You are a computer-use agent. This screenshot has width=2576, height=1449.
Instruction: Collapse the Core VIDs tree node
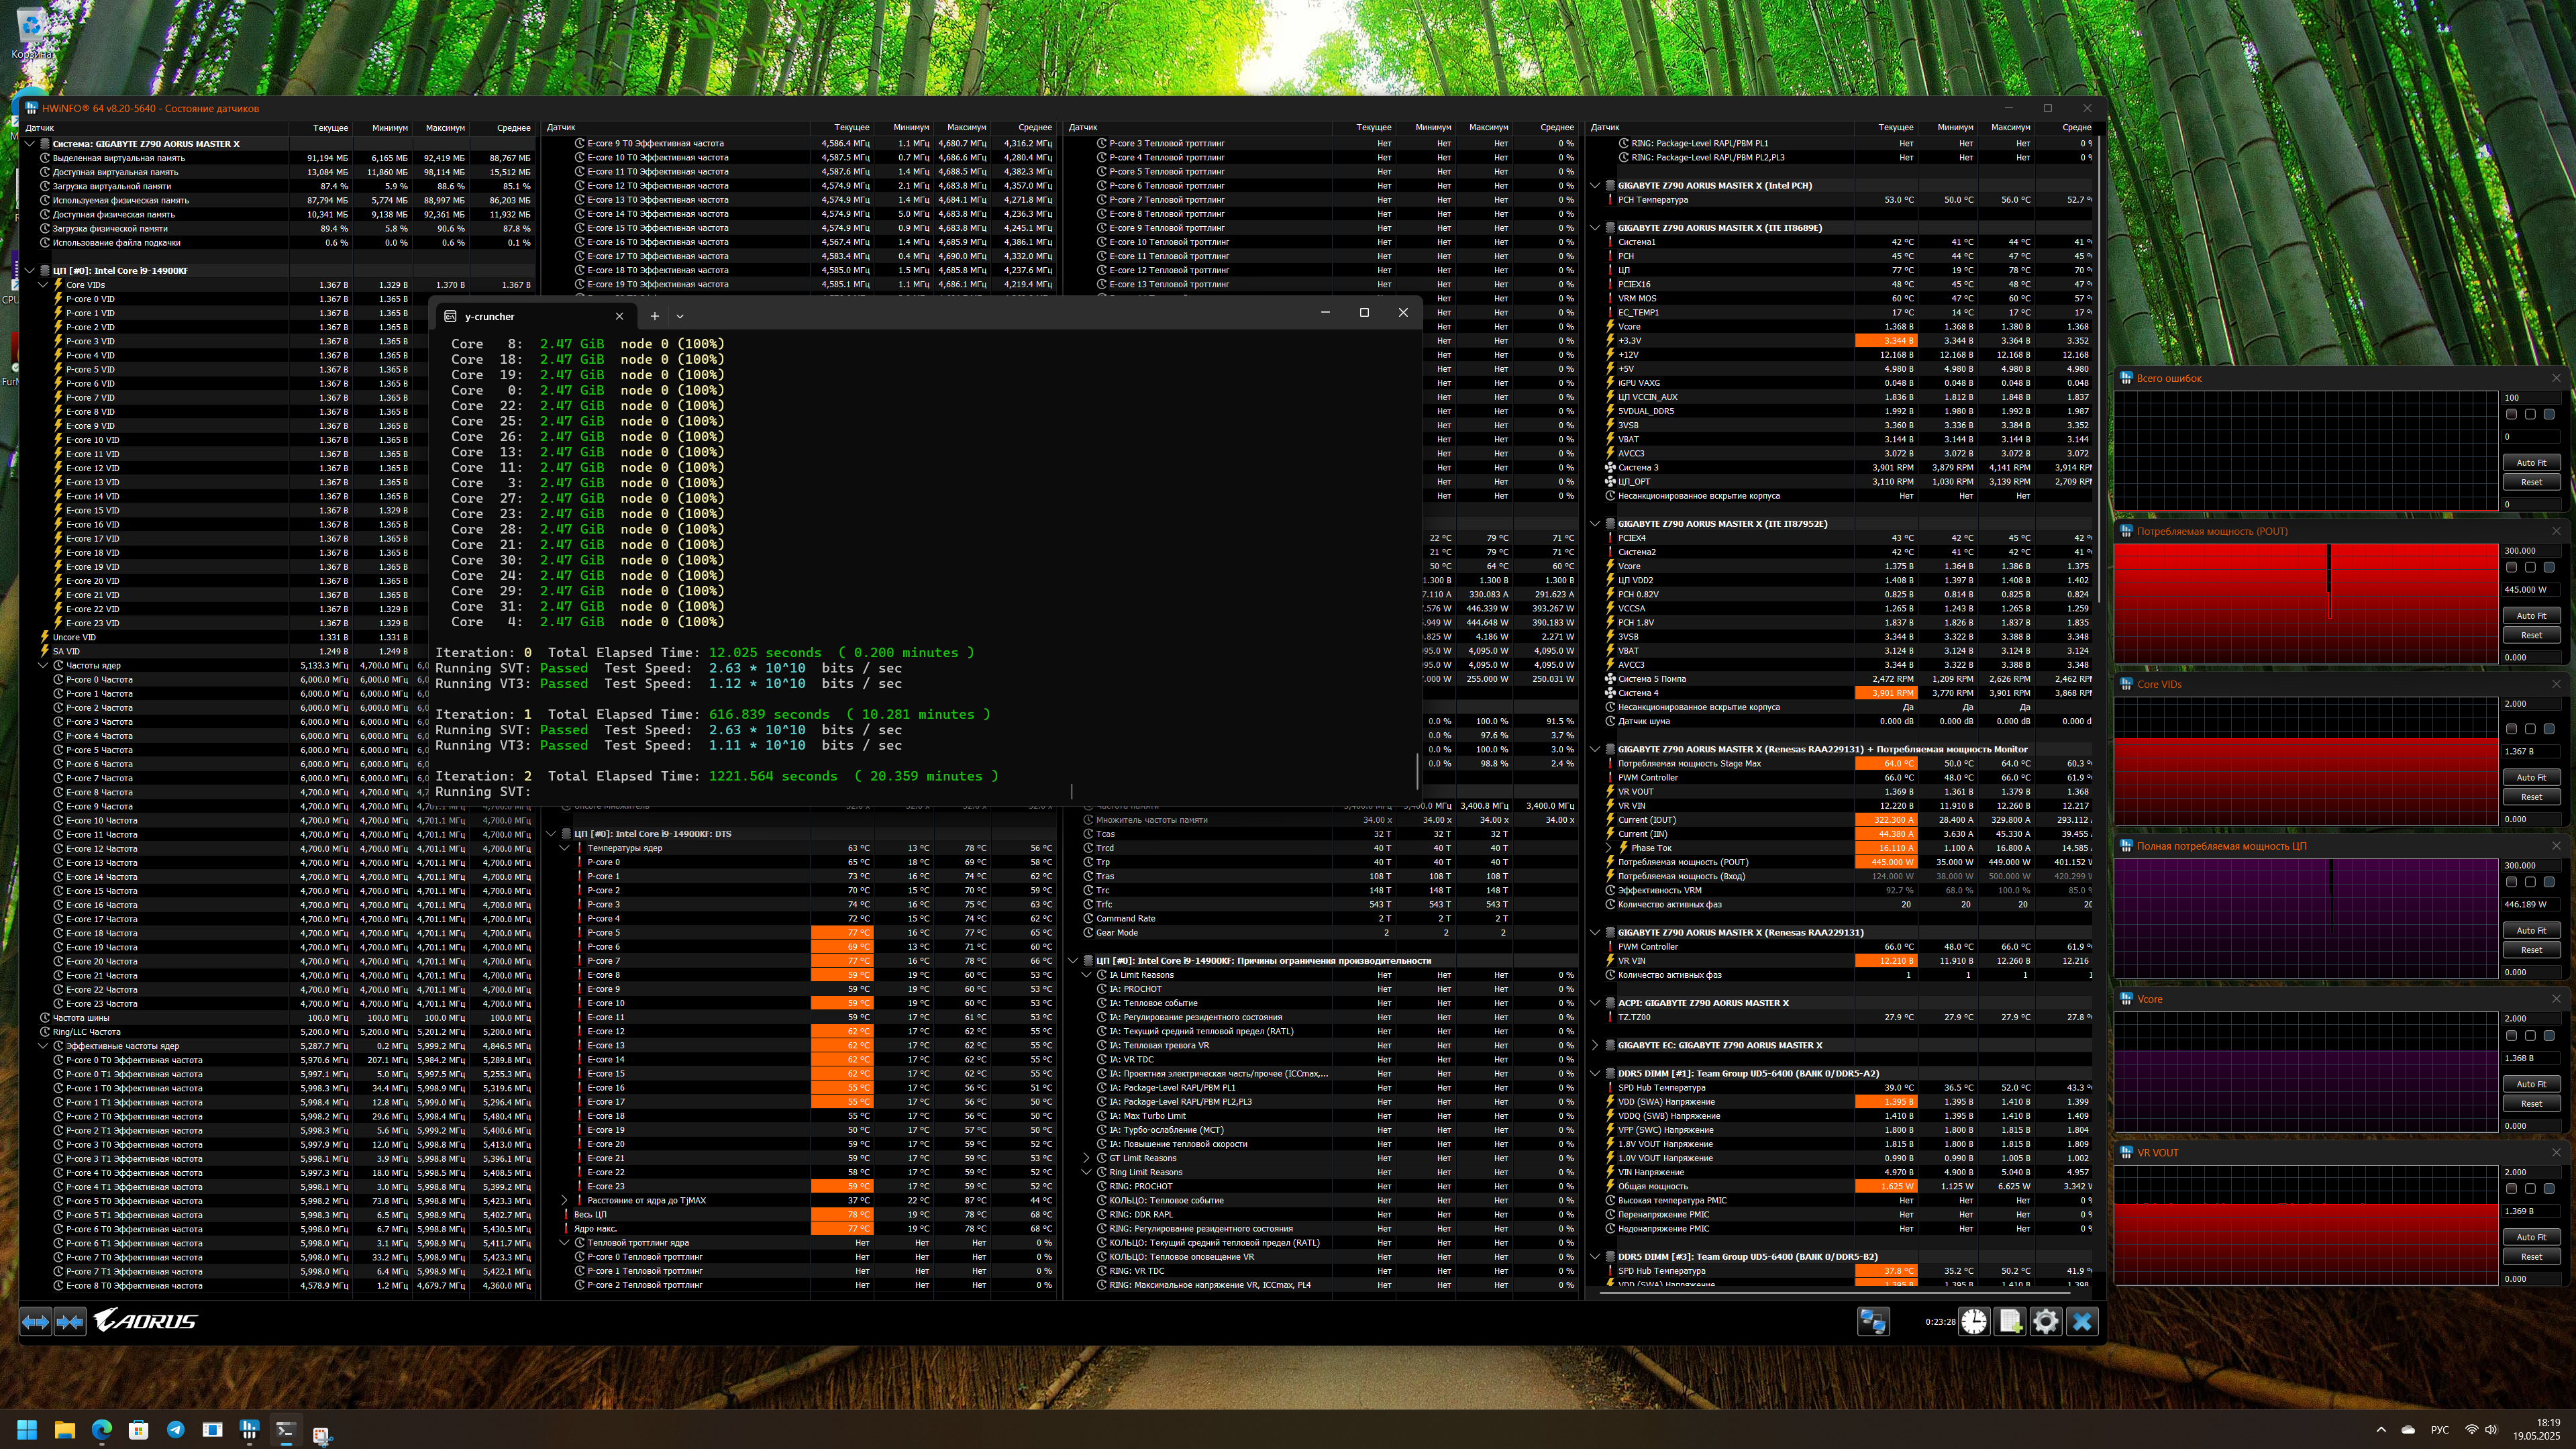43,285
